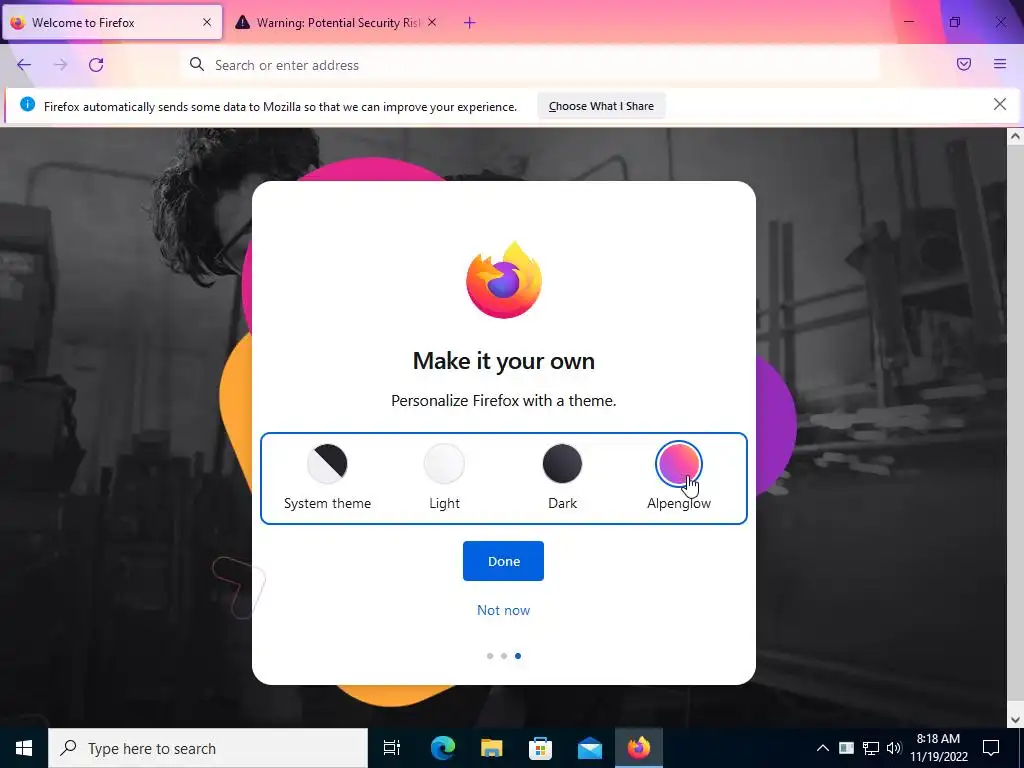The width and height of the screenshot is (1024, 768).
Task: Click Personalize Firefox with a theme text
Action: click(504, 400)
